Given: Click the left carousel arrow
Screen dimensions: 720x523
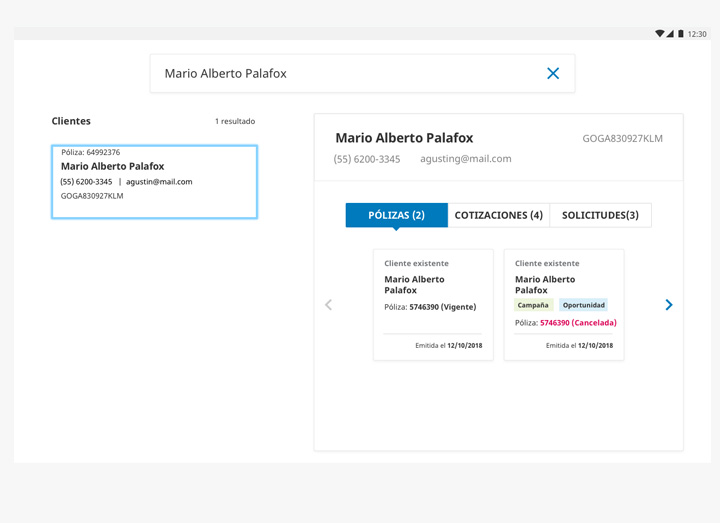Looking at the screenshot, I should [x=328, y=305].
